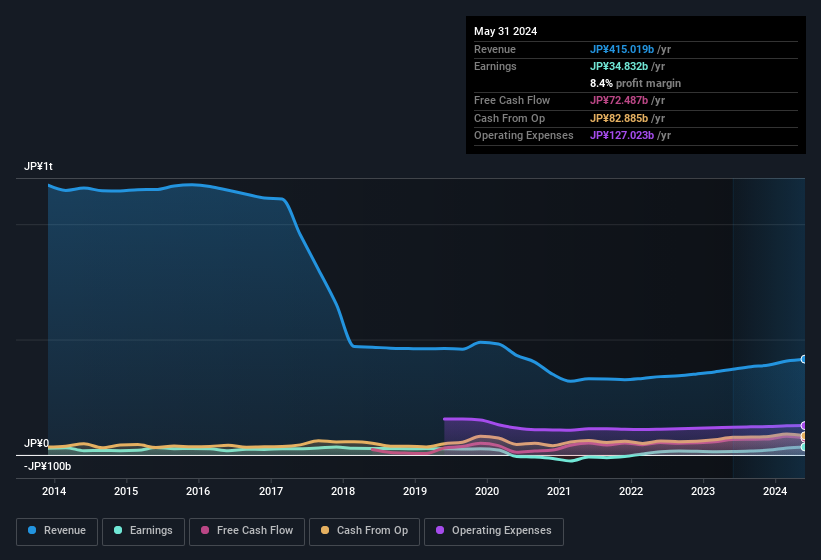Click the purple Operating Expenses legend dot
The height and width of the screenshot is (560, 821).
tap(440, 531)
